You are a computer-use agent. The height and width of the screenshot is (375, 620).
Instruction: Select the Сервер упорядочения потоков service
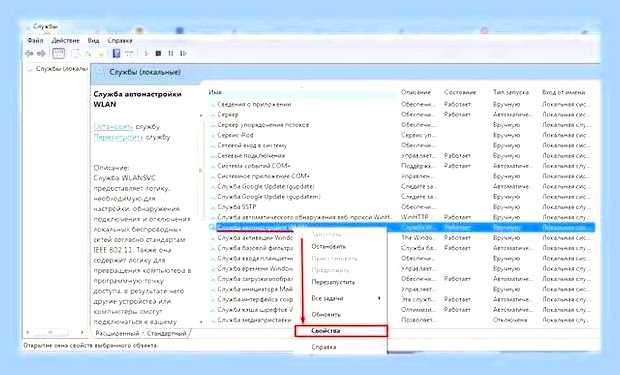point(400,125)
